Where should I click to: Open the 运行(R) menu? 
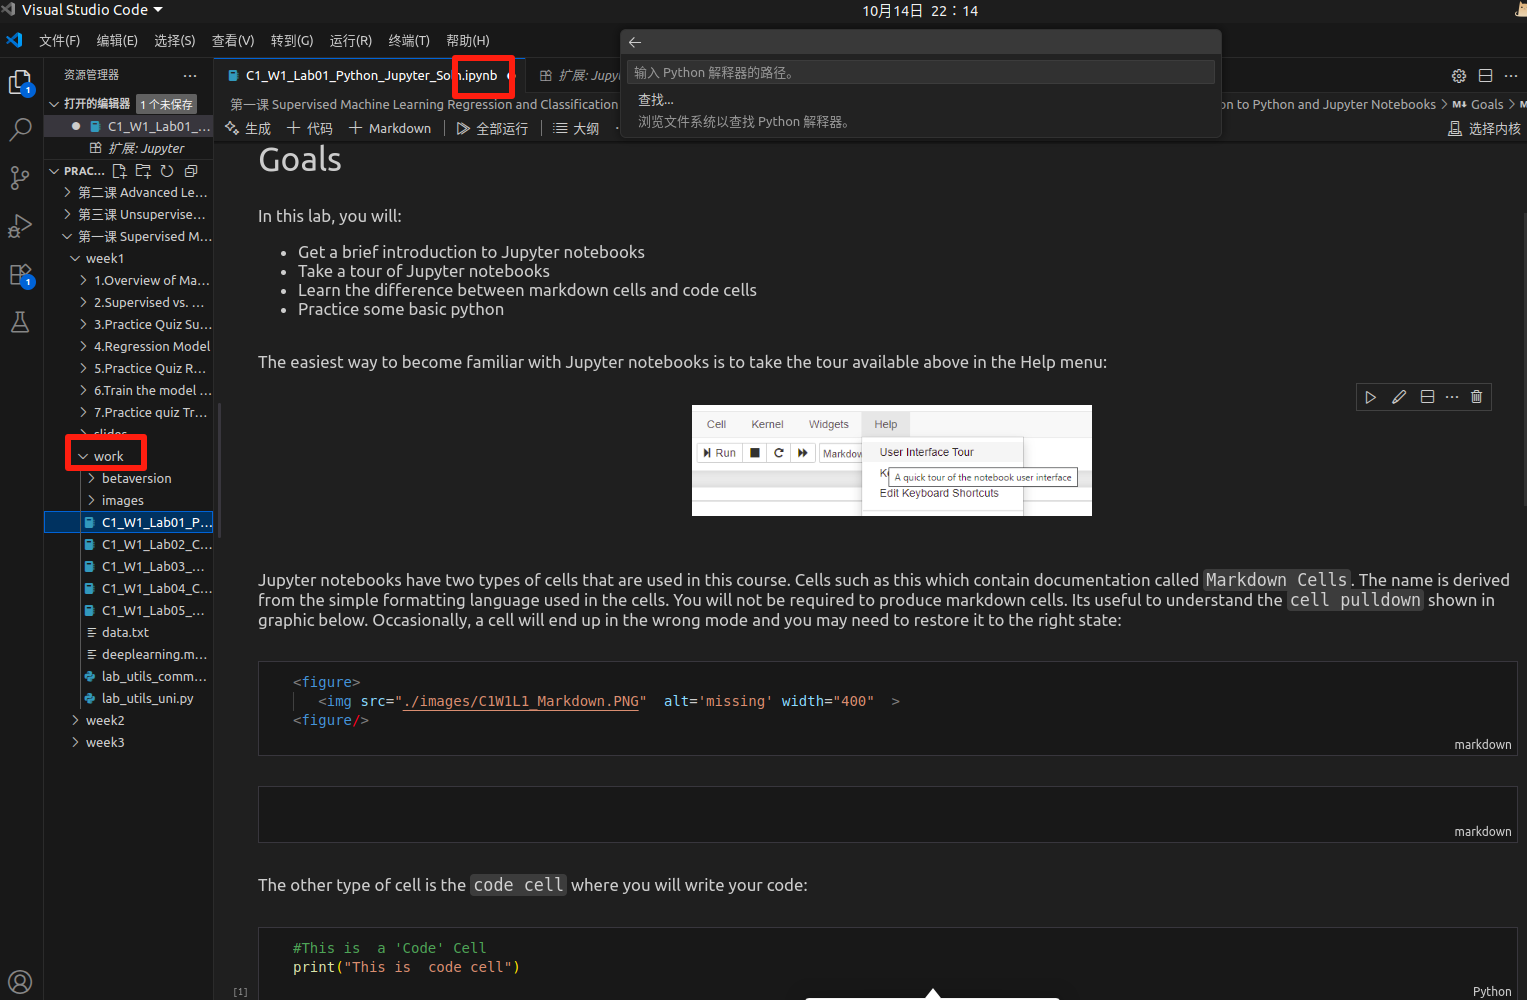[x=351, y=40]
